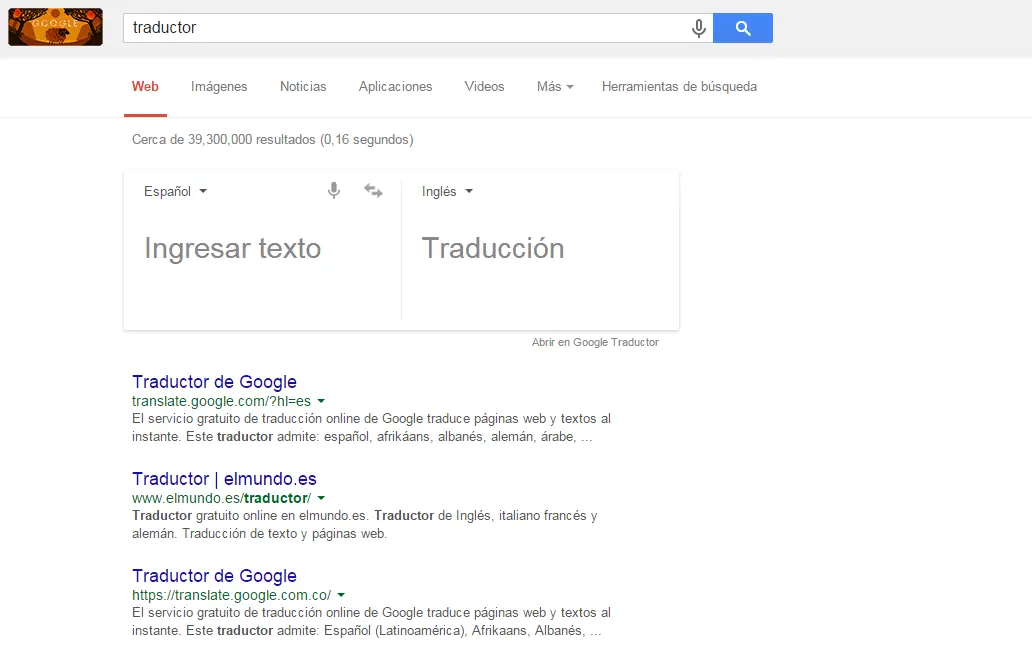
Task: Open Herramientas de búsqueda
Action: (679, 86)
